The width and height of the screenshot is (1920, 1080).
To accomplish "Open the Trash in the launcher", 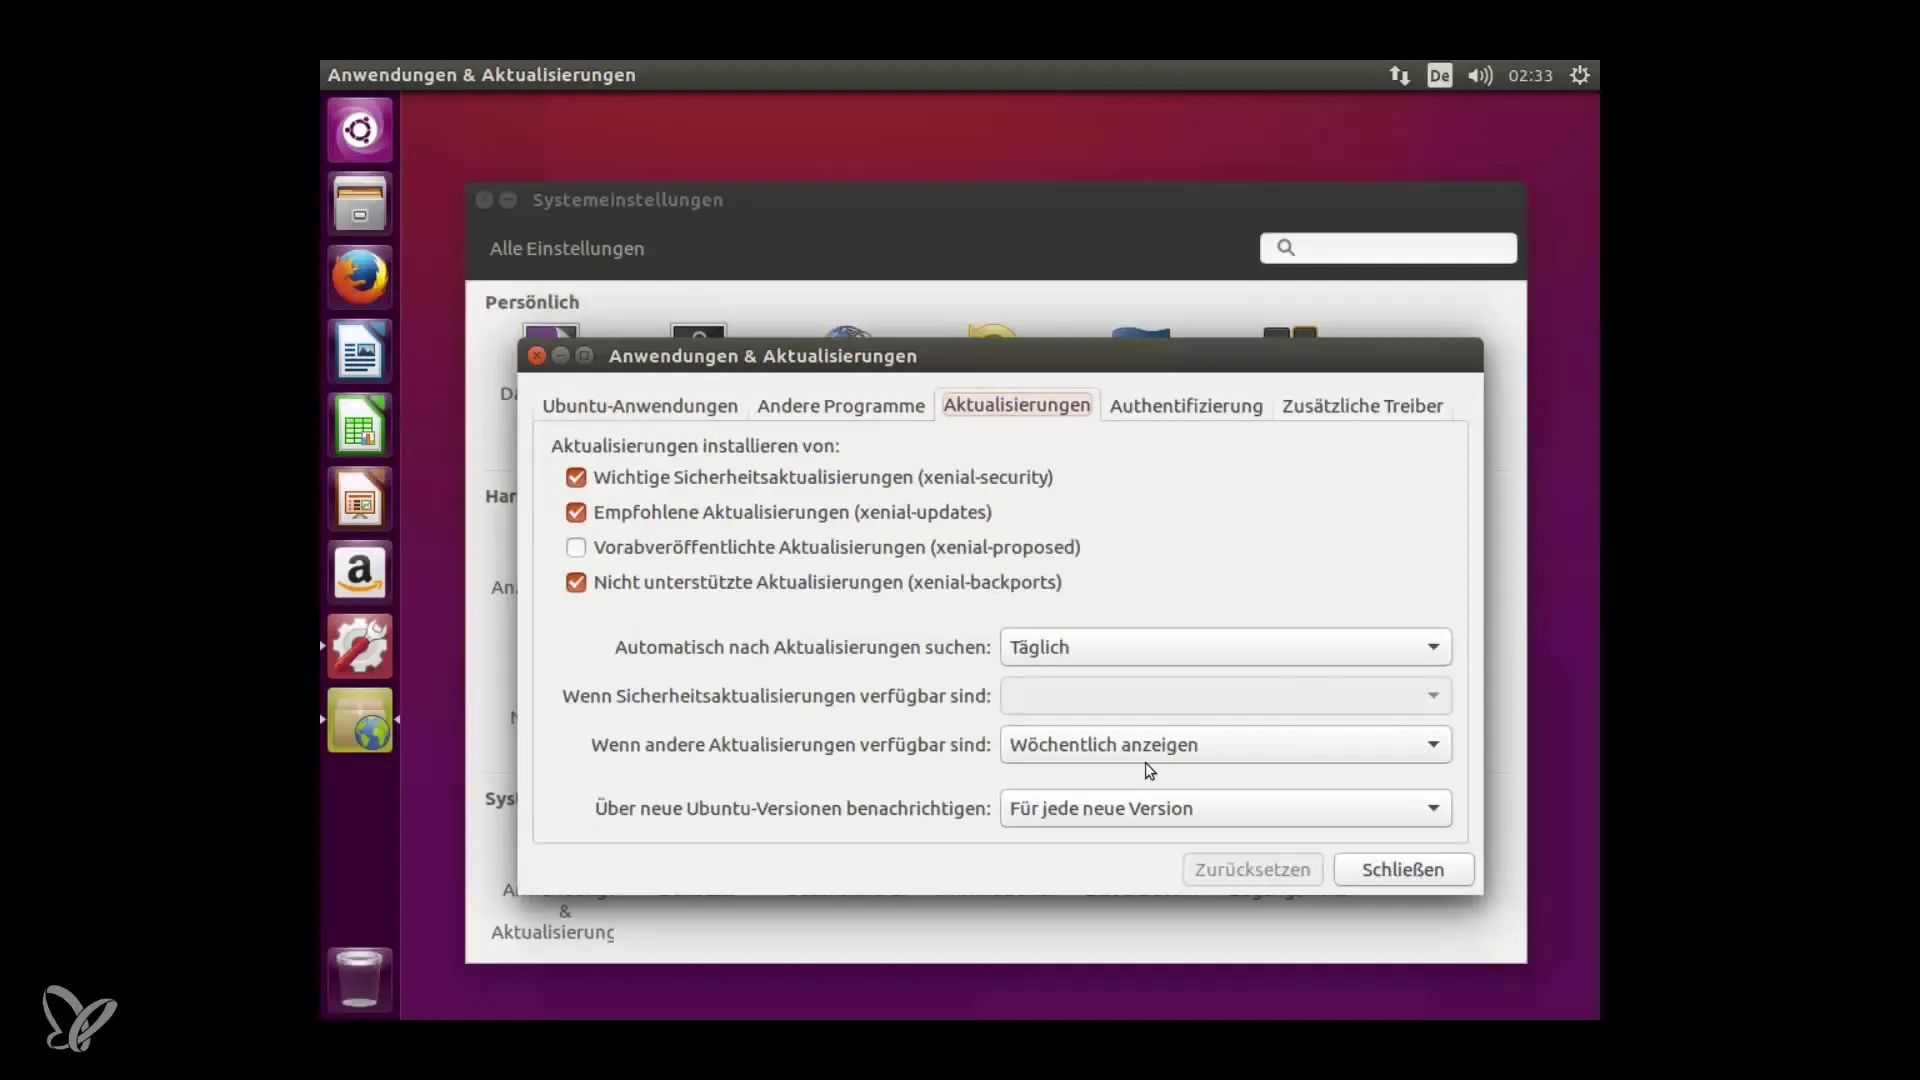I will (x=360, y=978).
